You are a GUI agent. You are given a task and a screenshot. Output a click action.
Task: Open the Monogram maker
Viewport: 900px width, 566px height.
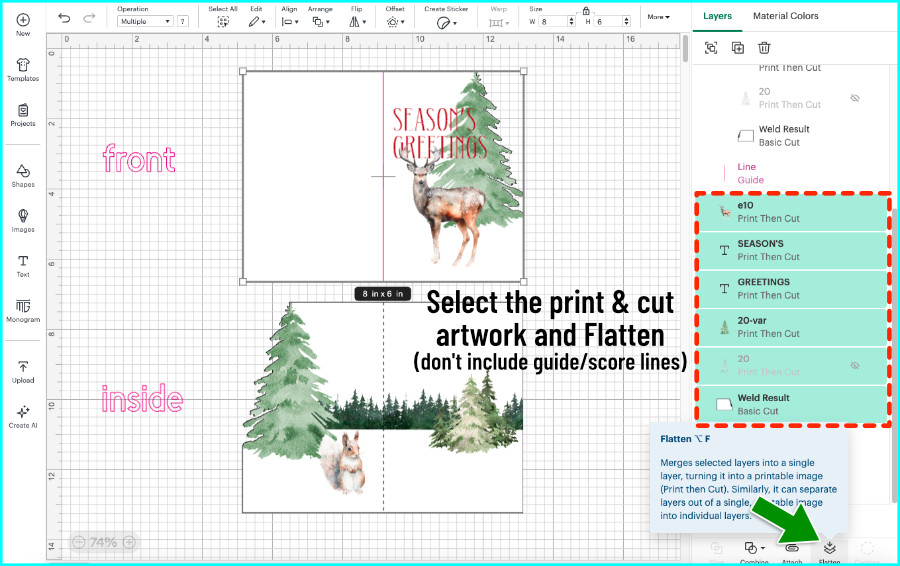(23, 310)
